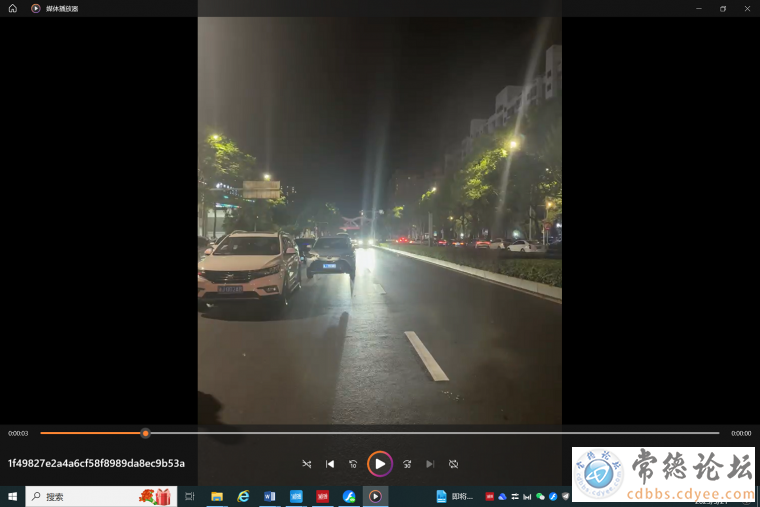760x507 pixels.
Task: Click the file name 1f49827e2a4a6cf58f8989da8ec9b53a
Action: coord(96,463)
